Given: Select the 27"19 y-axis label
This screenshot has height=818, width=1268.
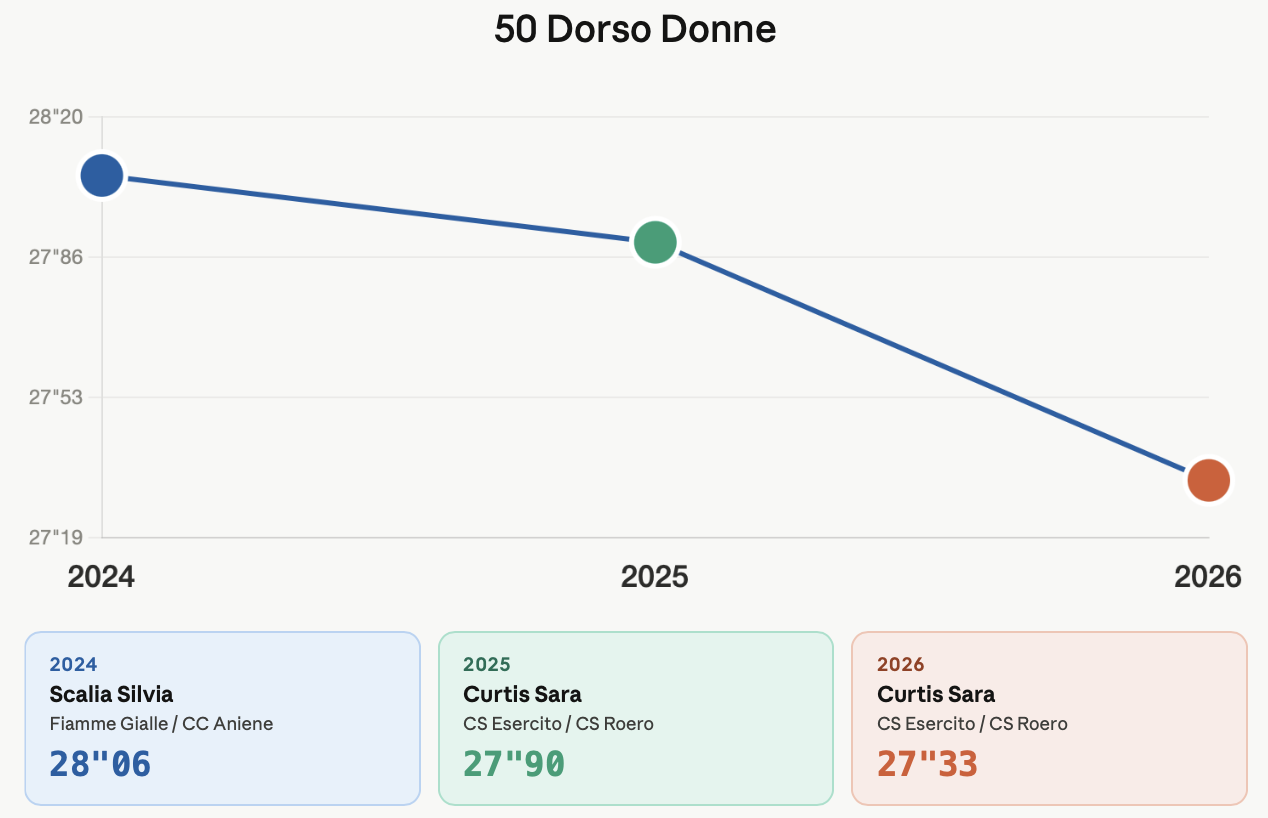Looking at the screenshot, I should coord(56,538).
